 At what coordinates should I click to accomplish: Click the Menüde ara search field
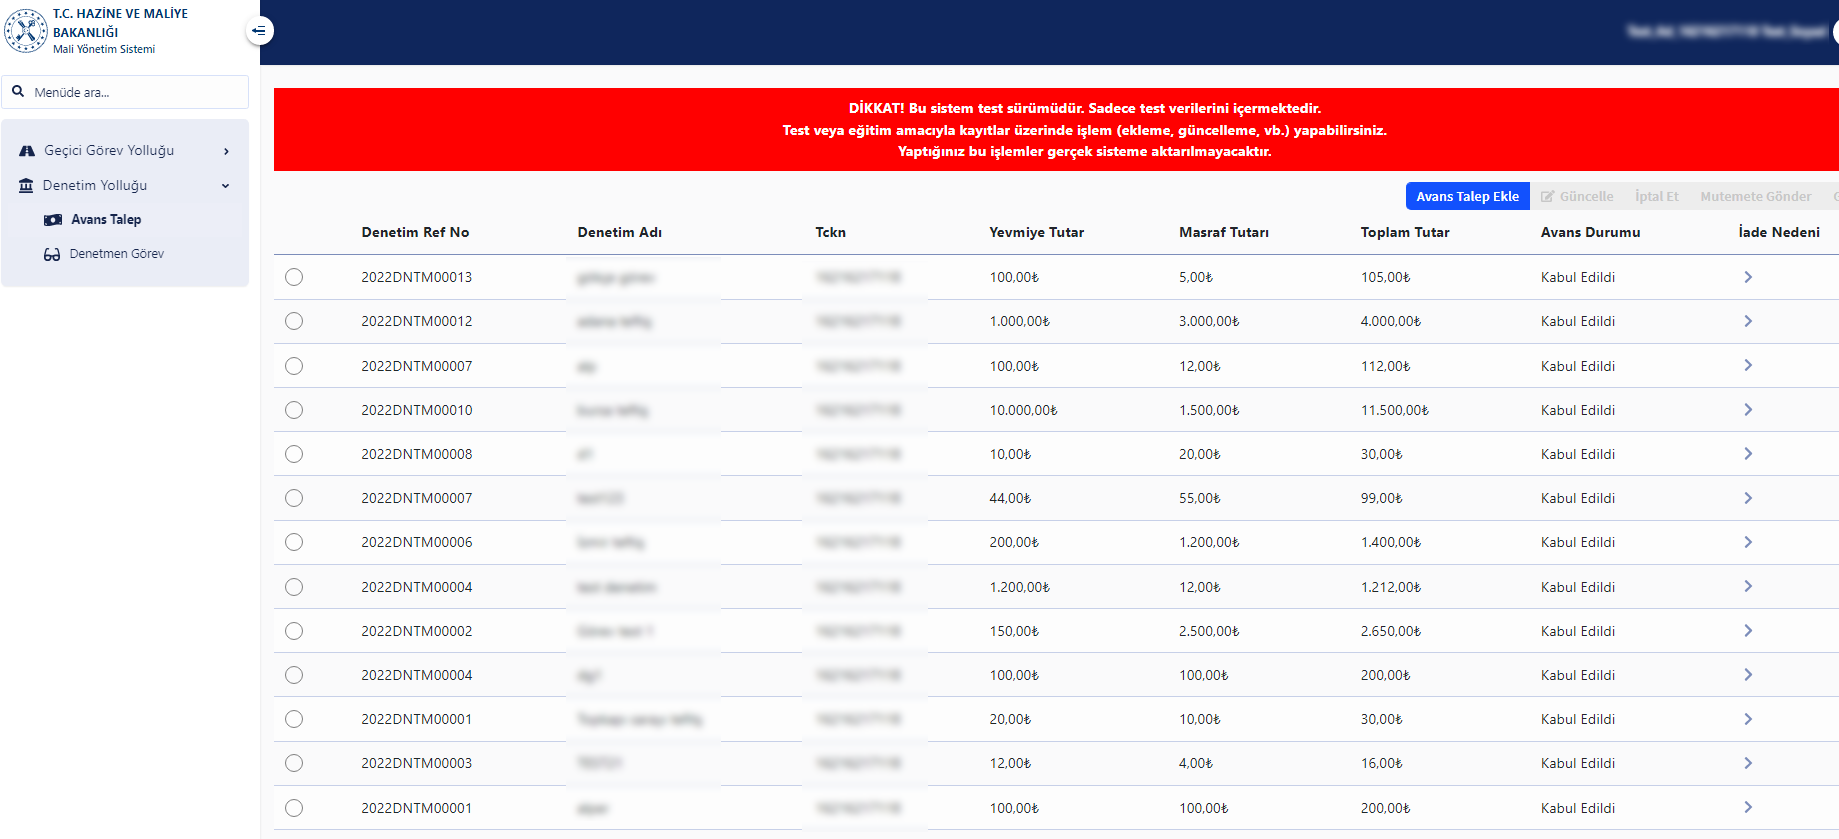point(135,92)
